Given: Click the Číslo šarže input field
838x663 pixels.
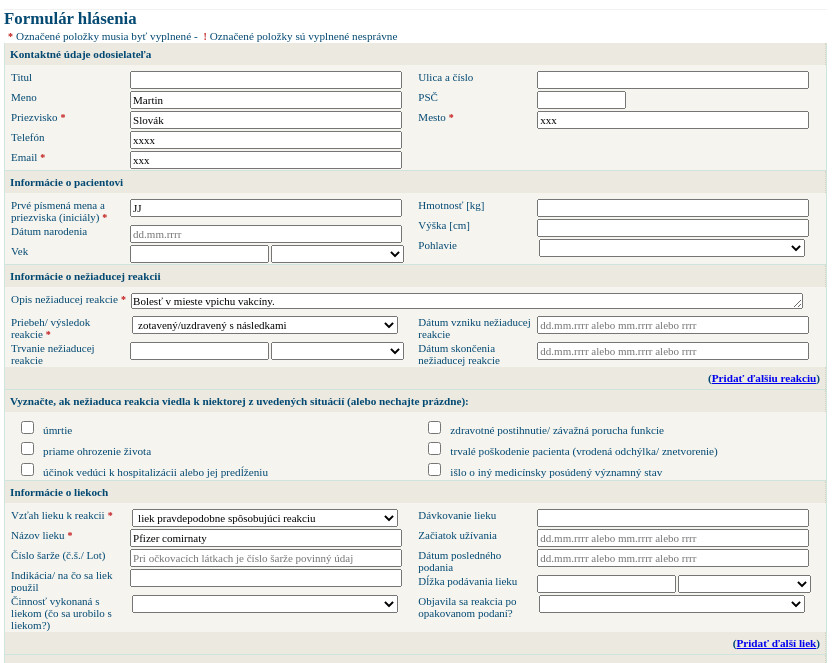Looking at the screenshot, I should click(x=266, y=558).
